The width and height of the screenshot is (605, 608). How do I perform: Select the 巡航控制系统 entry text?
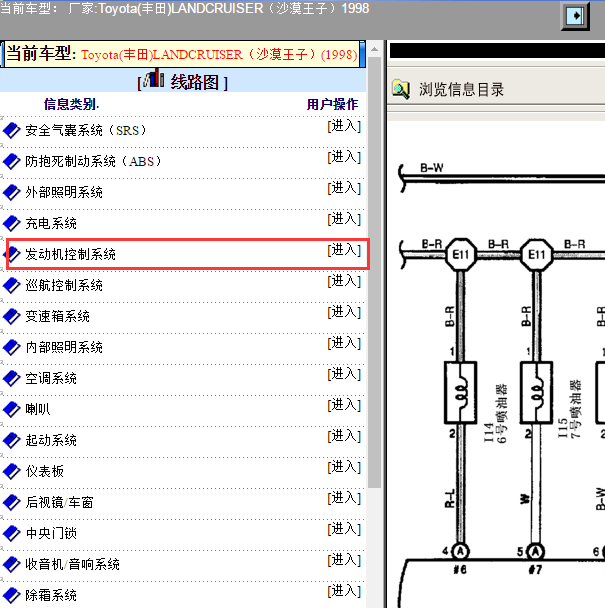tap(64, 285)
